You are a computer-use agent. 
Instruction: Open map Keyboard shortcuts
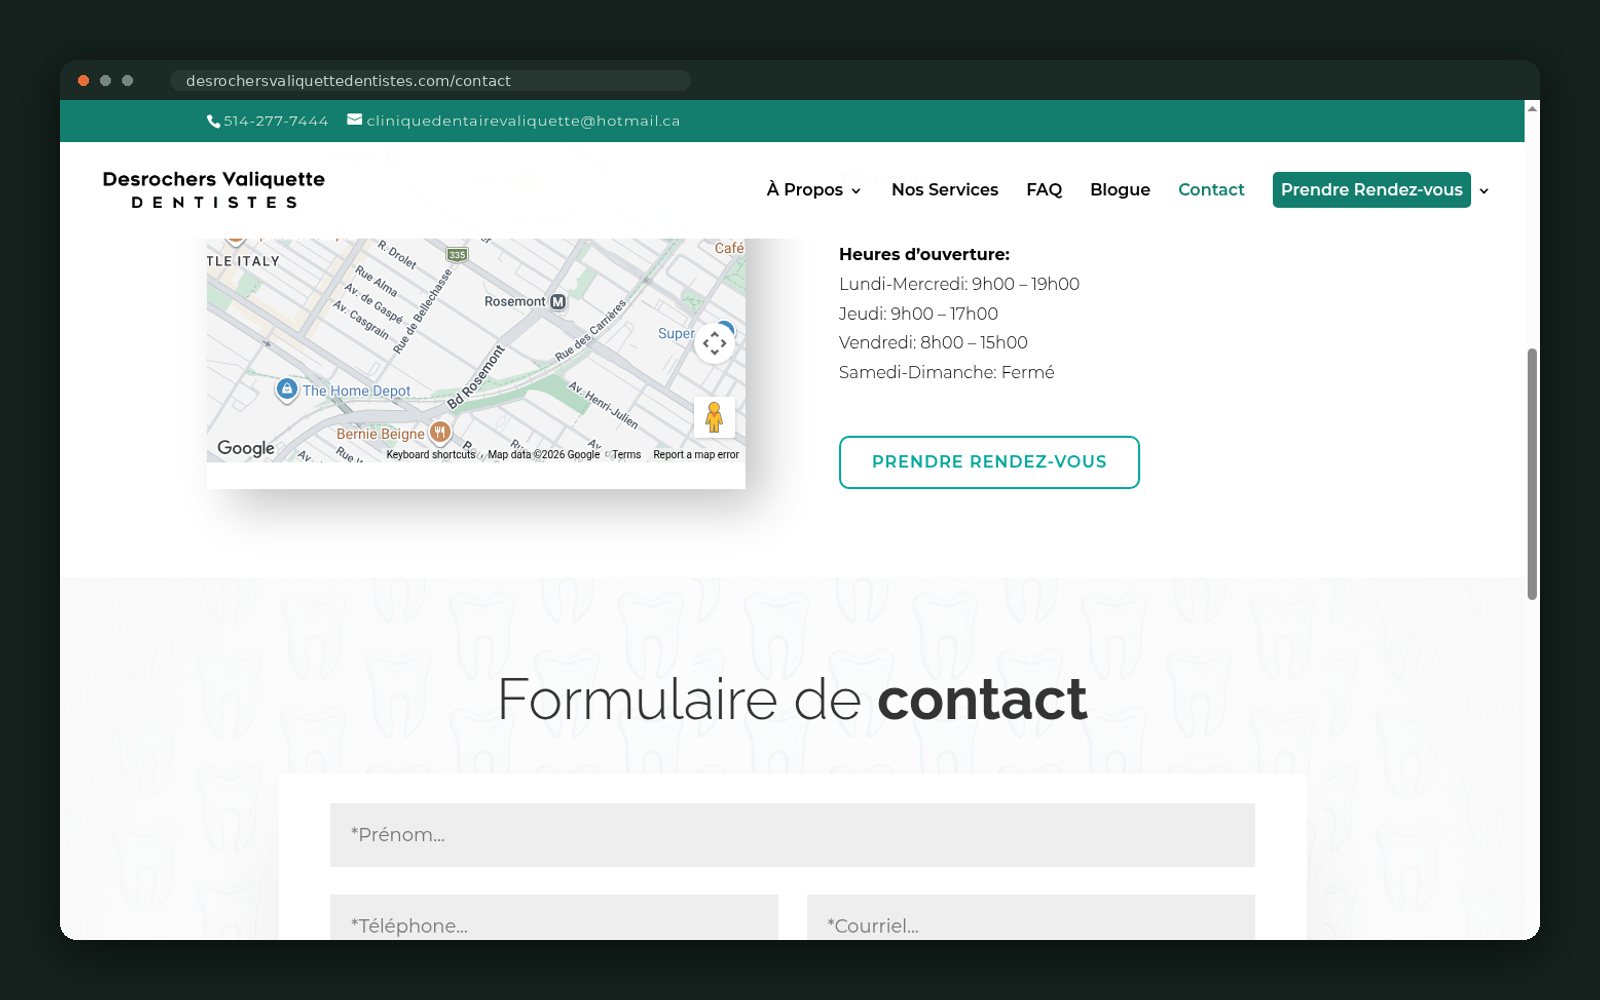431,455
